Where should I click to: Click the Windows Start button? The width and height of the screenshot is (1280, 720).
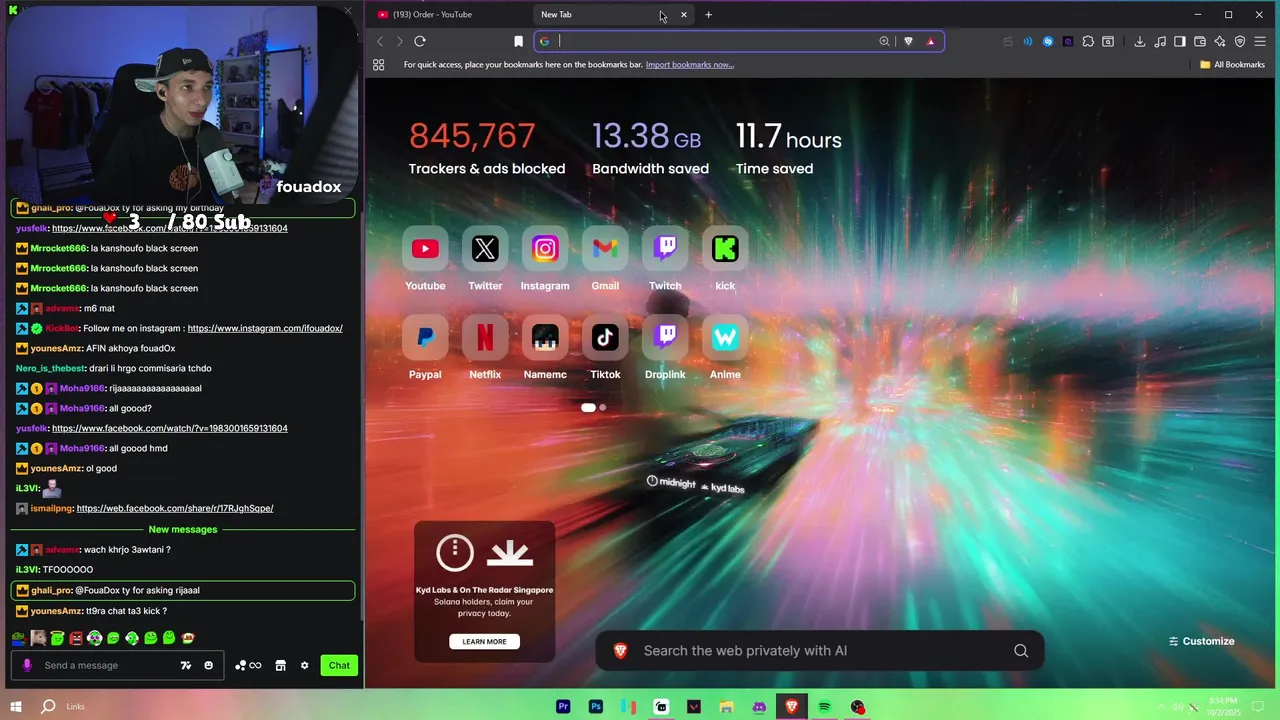point(16,707)
